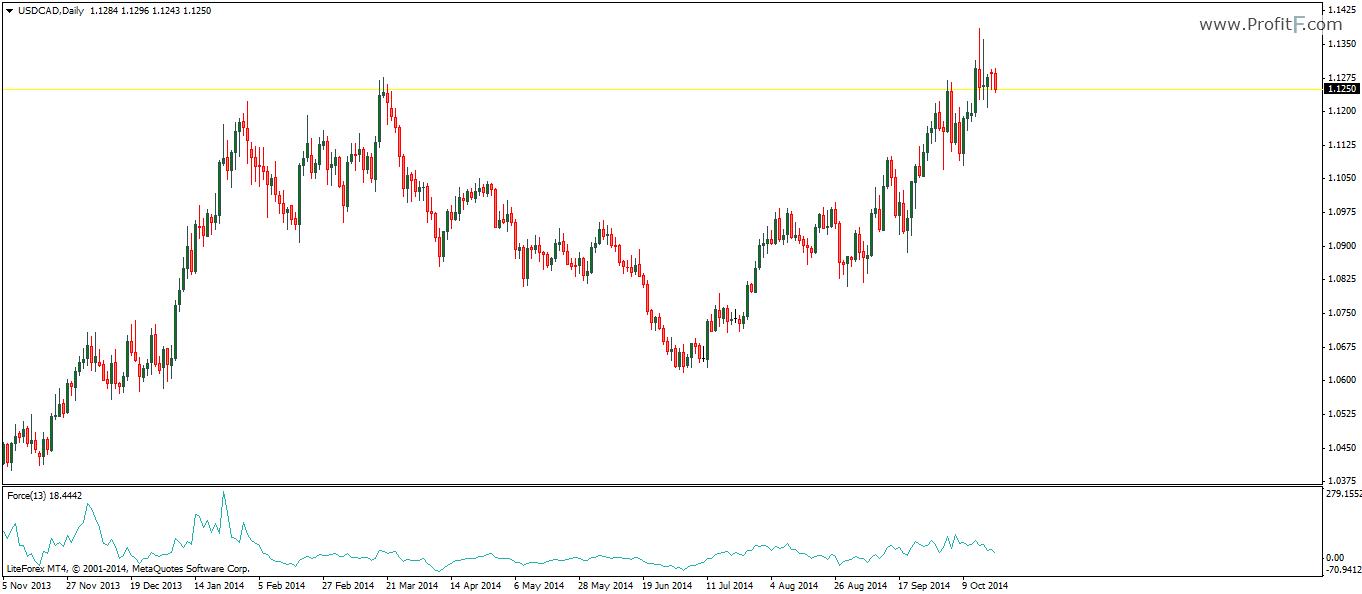Click the 1.1200 price axis label
Image resolution: width=1362 pixels, height=594 pixels.
(1342, 111)
